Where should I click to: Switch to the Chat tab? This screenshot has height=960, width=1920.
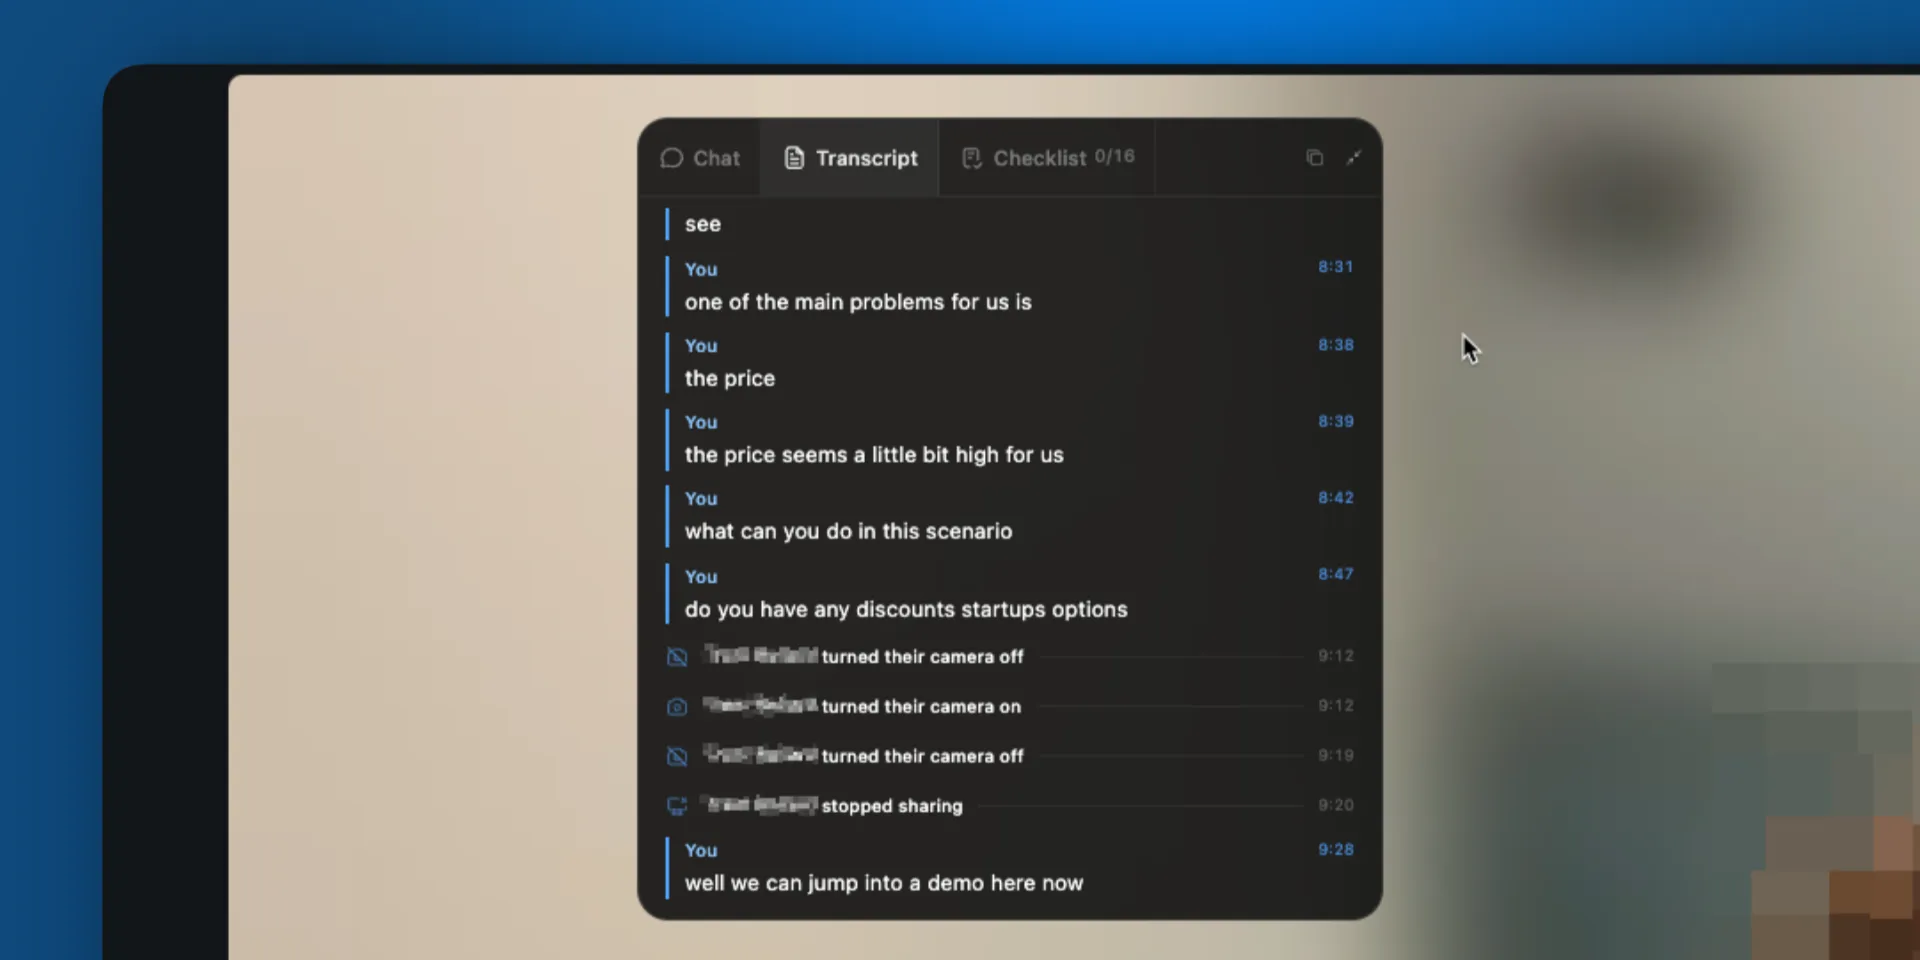[700, 158]
